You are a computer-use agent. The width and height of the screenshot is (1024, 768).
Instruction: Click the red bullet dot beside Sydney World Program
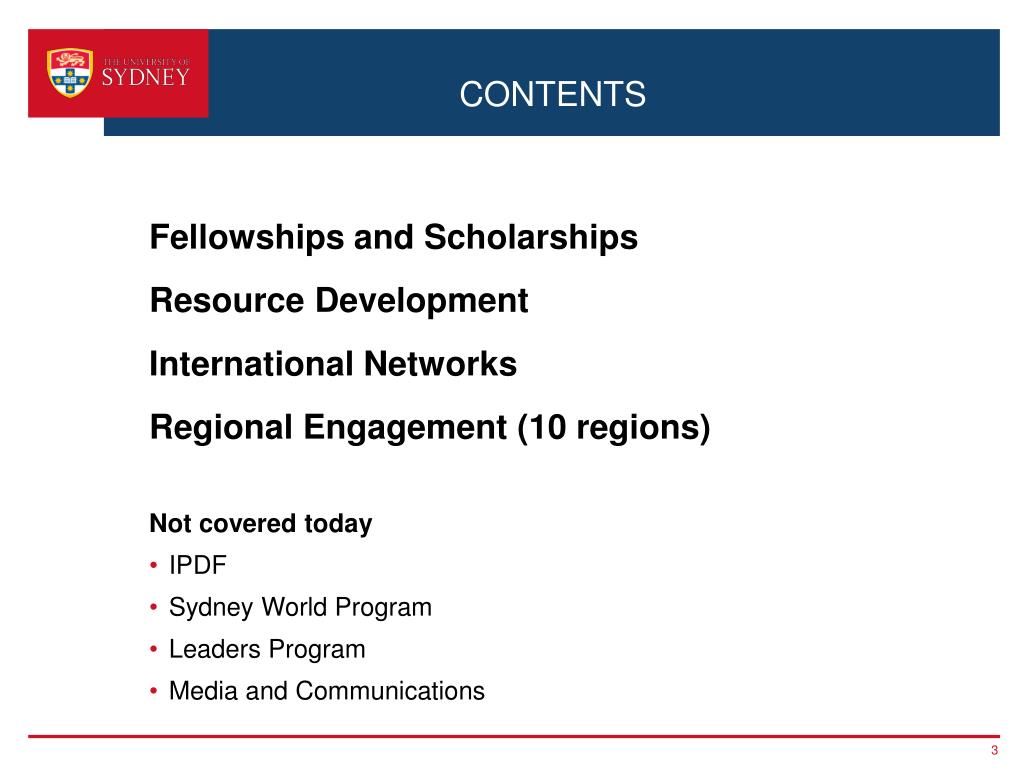(153, 607)
